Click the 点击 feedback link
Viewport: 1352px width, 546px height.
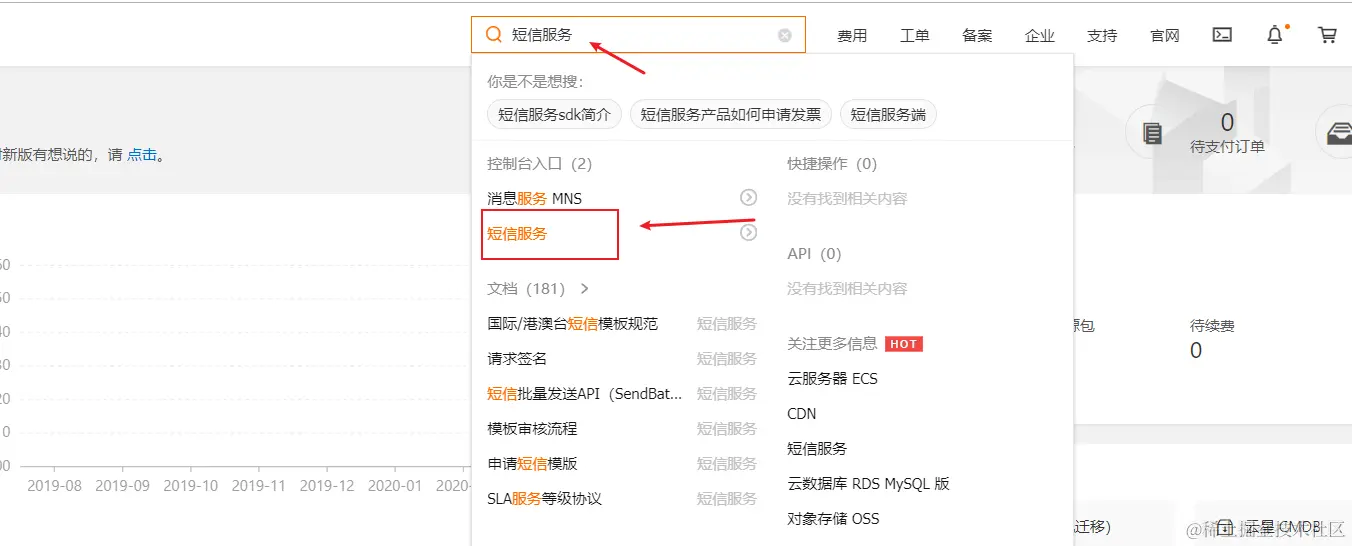click(x=142, y=155)
